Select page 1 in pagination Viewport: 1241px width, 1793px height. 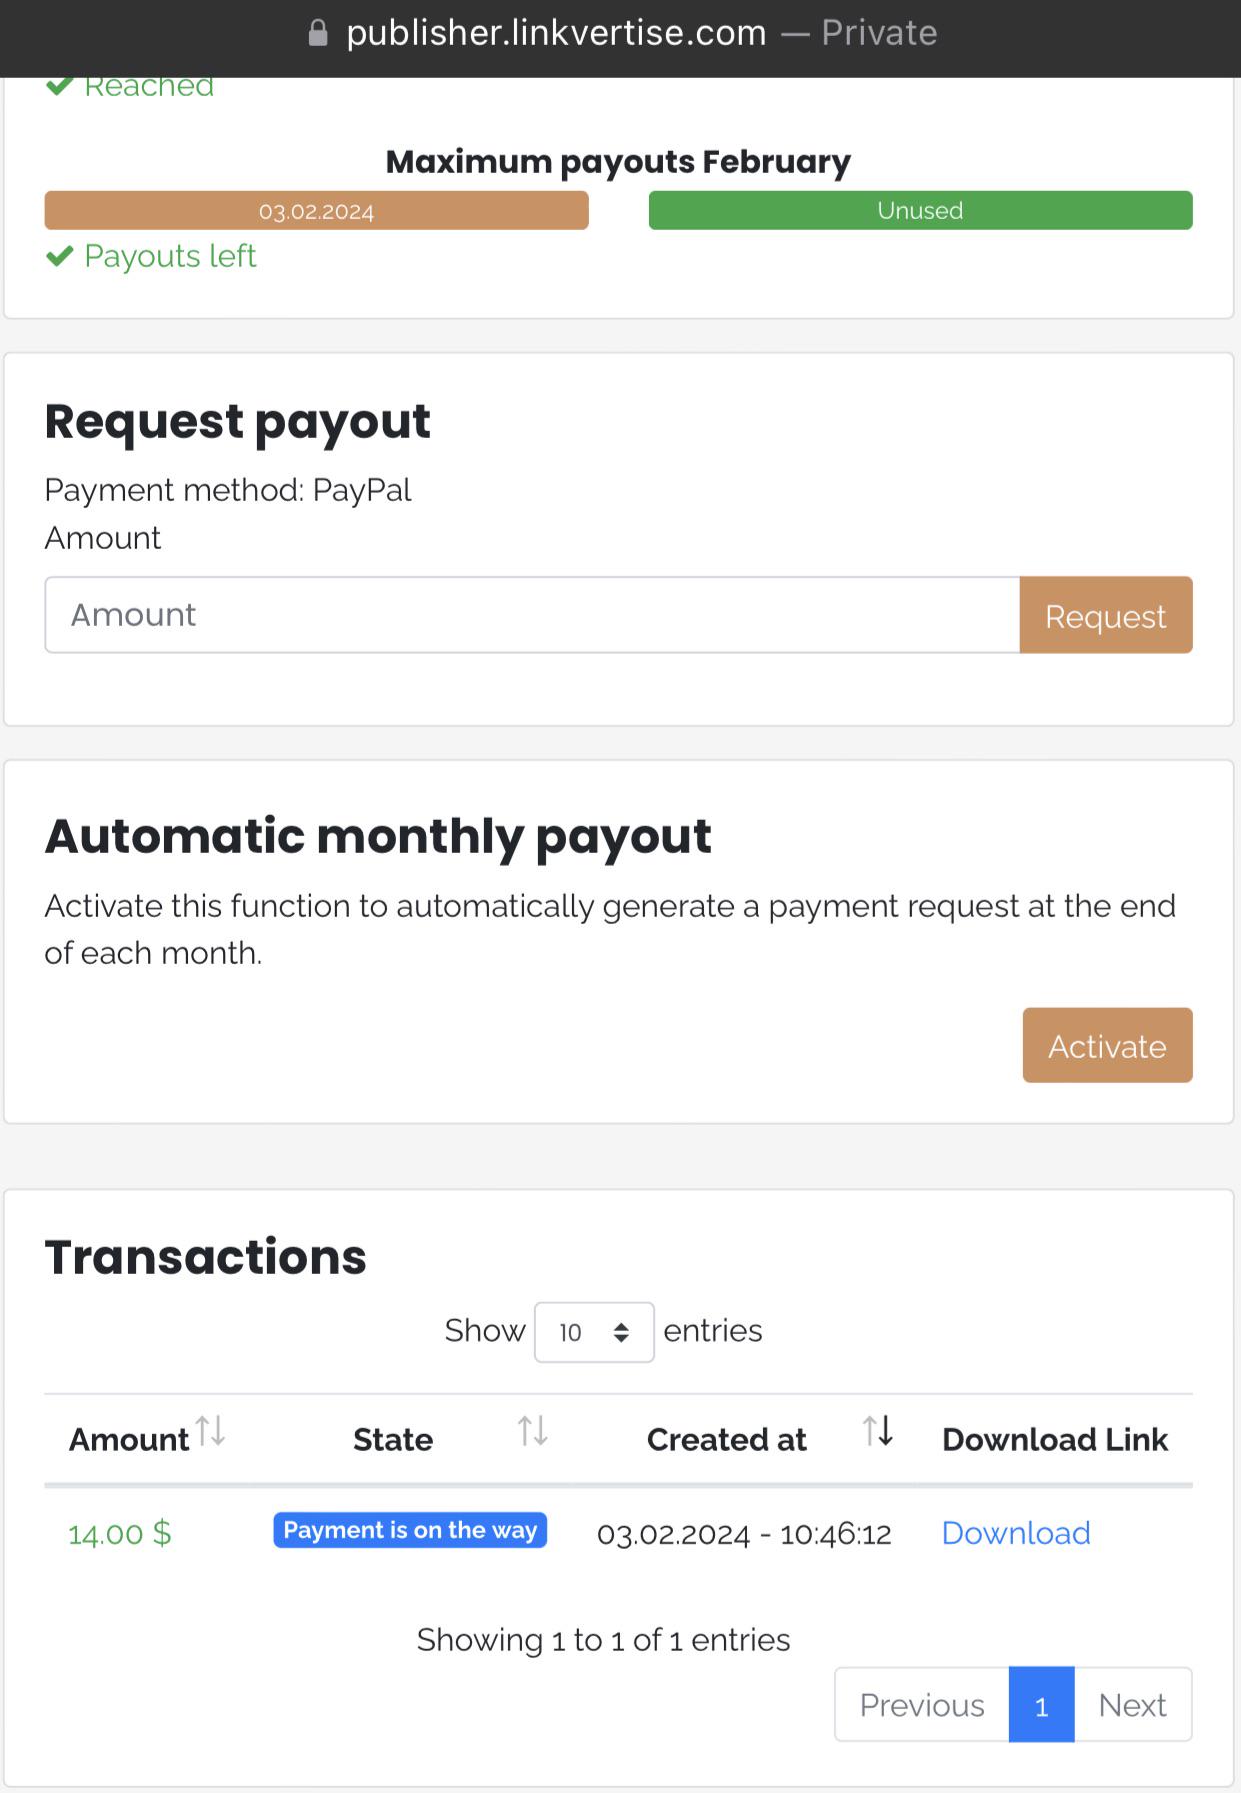(1041, 1705)
